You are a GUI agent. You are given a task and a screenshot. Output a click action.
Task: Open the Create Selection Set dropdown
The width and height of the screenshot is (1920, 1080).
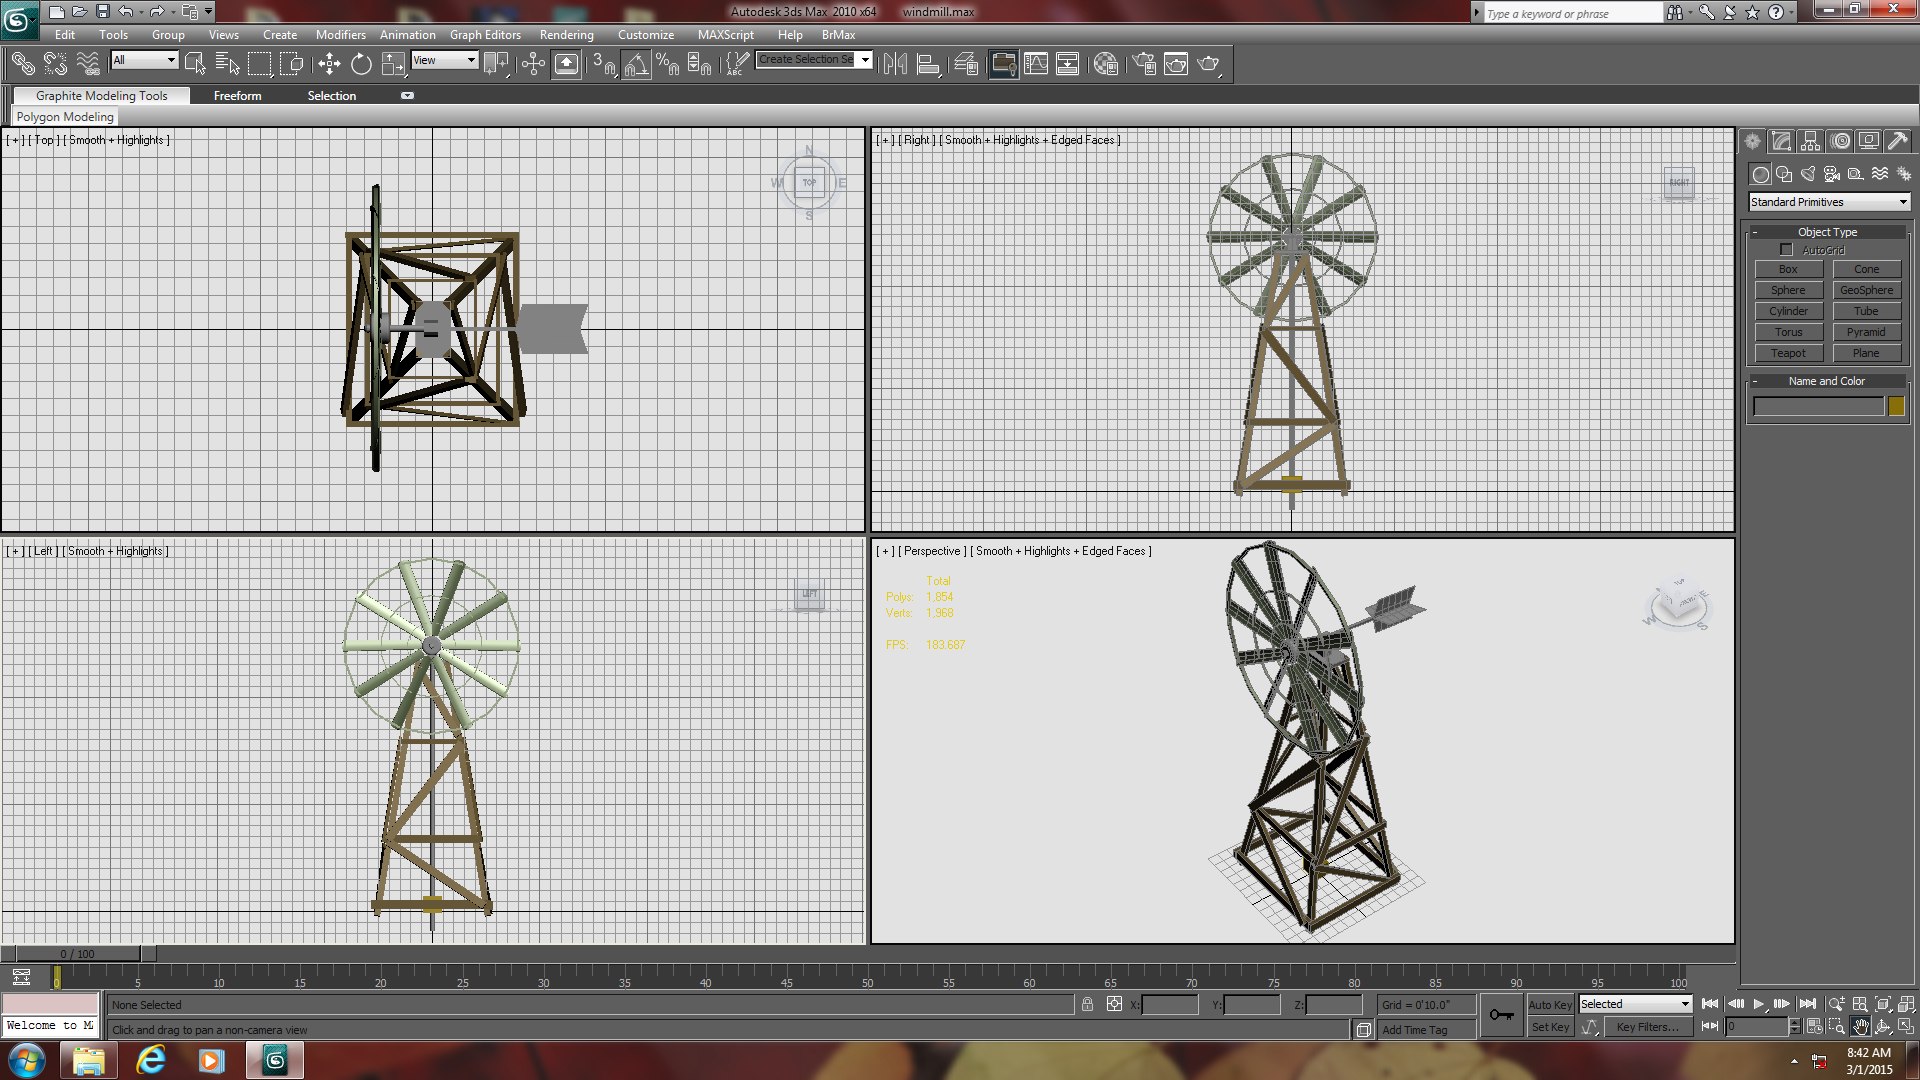click(814, 60)
